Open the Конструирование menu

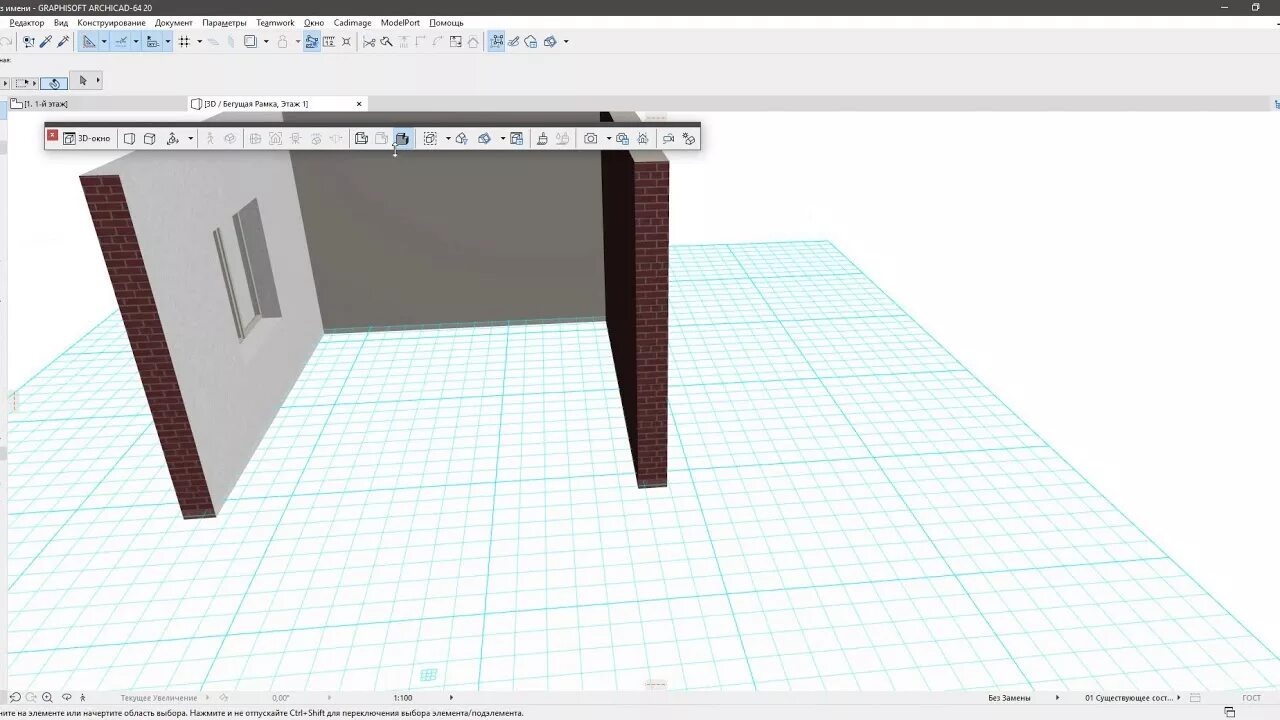pyautogui.click(x=111, y=22)
